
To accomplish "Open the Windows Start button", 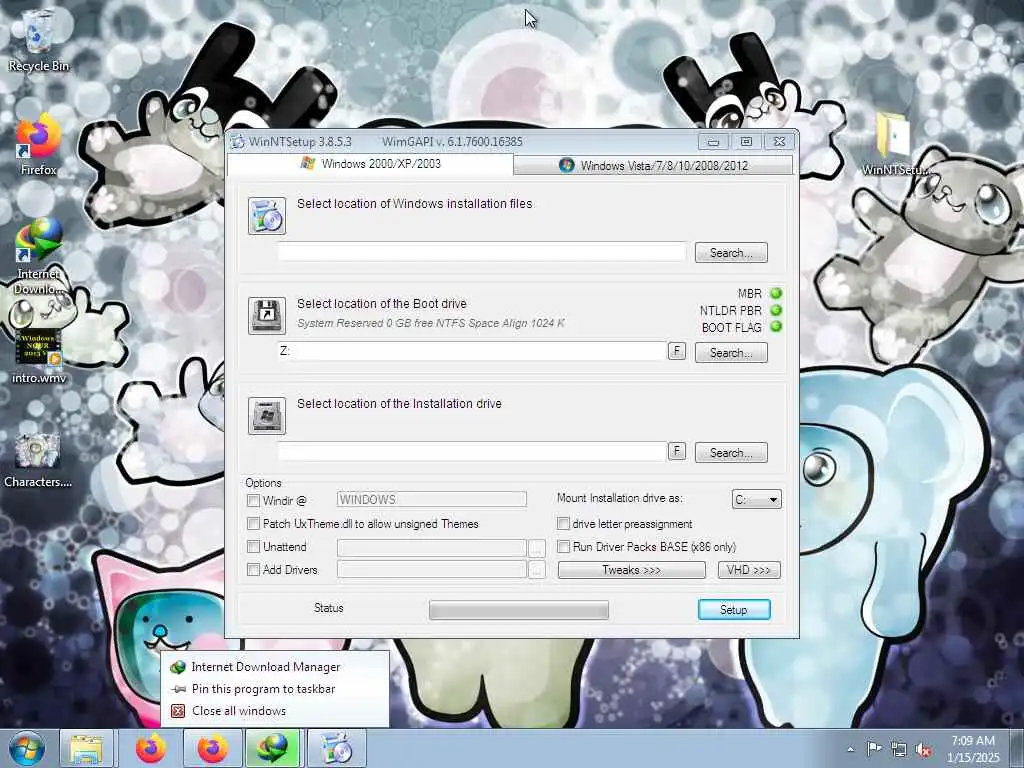I will point(27,748).
